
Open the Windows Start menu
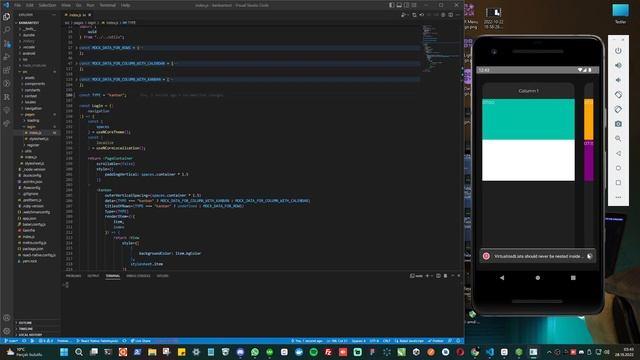point(64,352)
